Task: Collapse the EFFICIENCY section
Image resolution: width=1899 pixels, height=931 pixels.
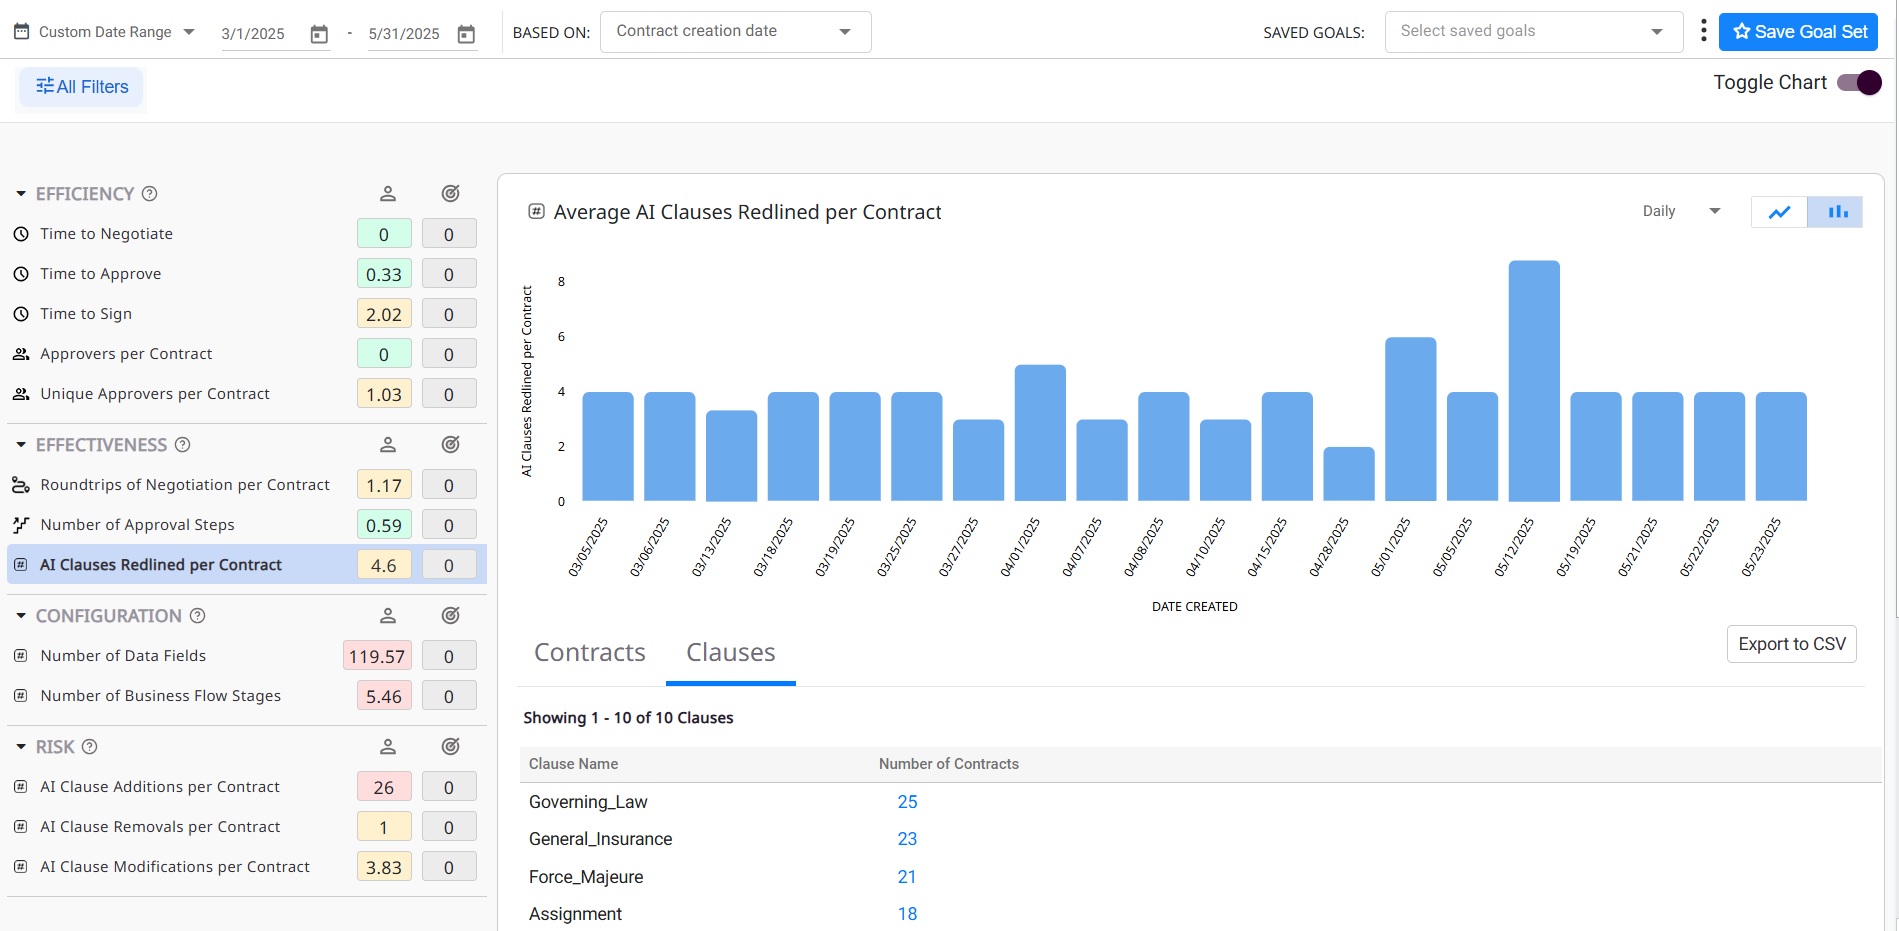Action: [21, 194]
